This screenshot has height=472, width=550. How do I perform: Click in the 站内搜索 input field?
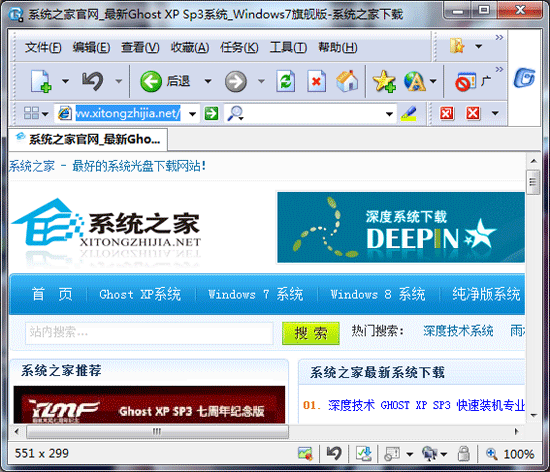coord(149,332)
